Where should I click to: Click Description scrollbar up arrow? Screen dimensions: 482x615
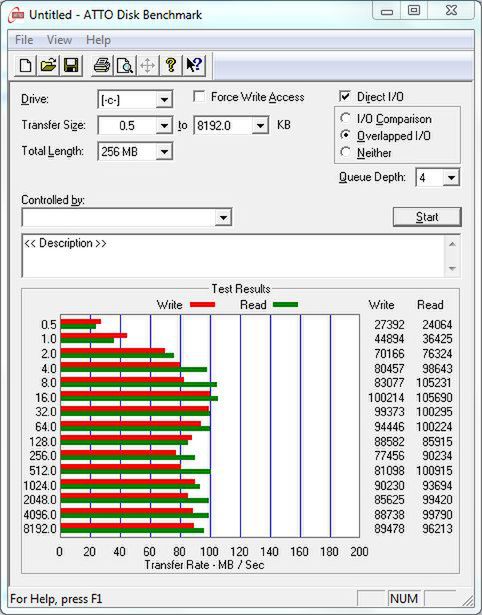coord(452,245)
